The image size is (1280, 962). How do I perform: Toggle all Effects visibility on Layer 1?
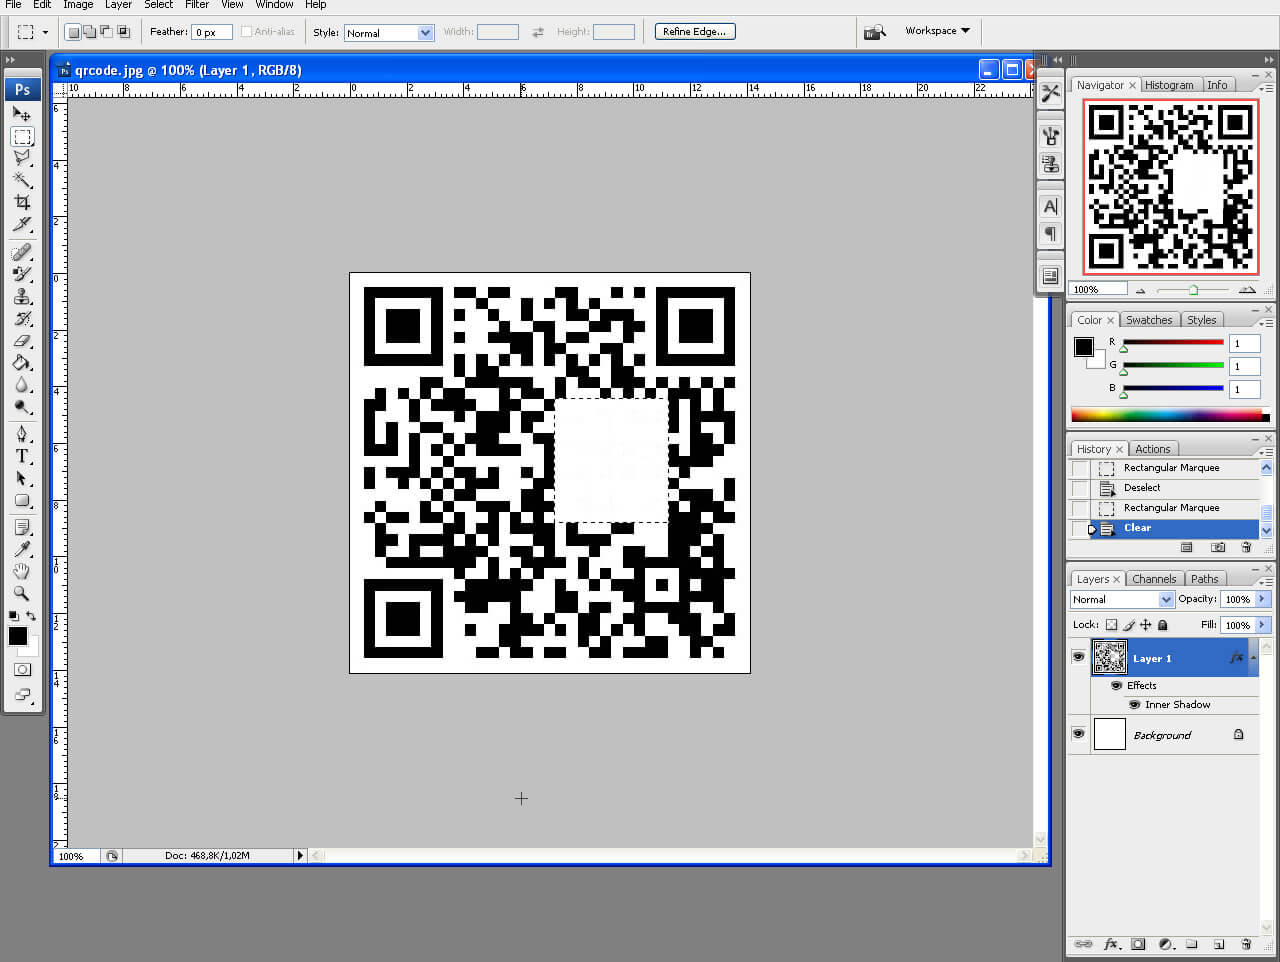coord(1116,685)
